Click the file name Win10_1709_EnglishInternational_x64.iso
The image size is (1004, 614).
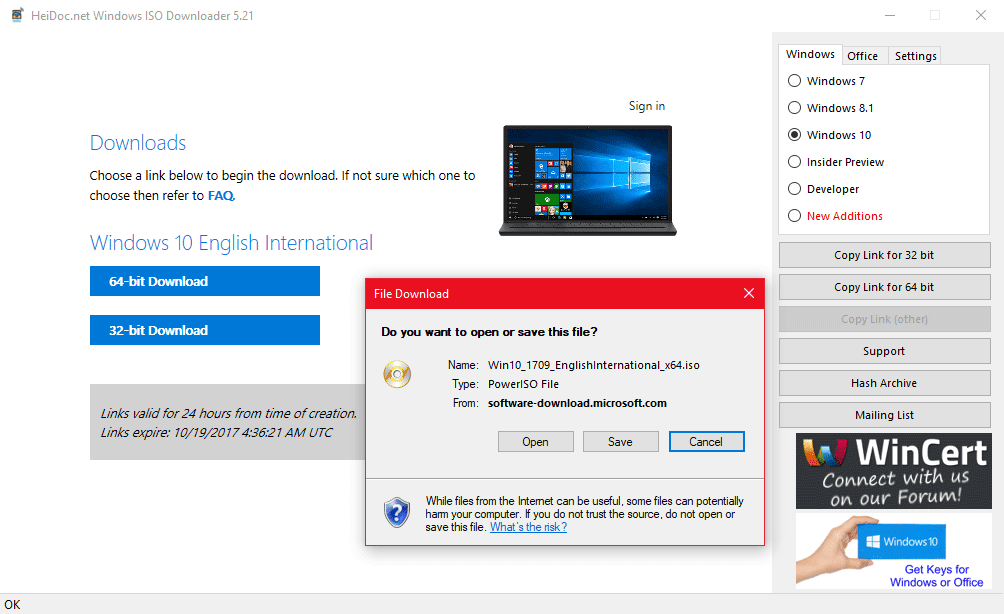pyautogui.click(x=594, y=365)
